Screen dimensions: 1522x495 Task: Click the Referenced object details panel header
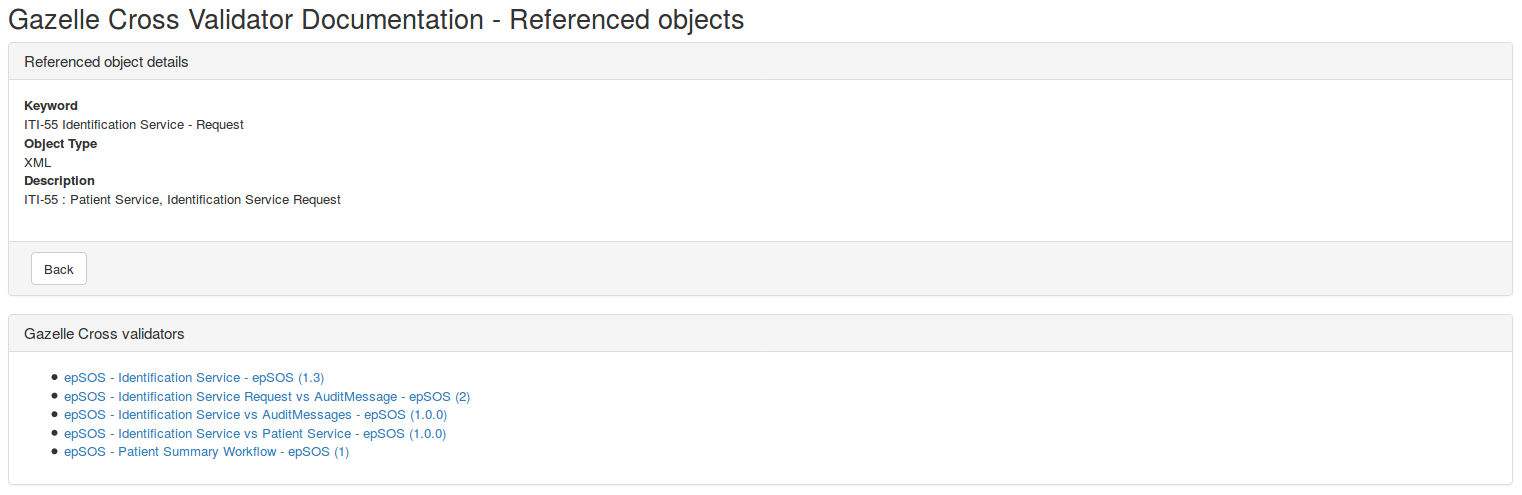click(106, 62)
